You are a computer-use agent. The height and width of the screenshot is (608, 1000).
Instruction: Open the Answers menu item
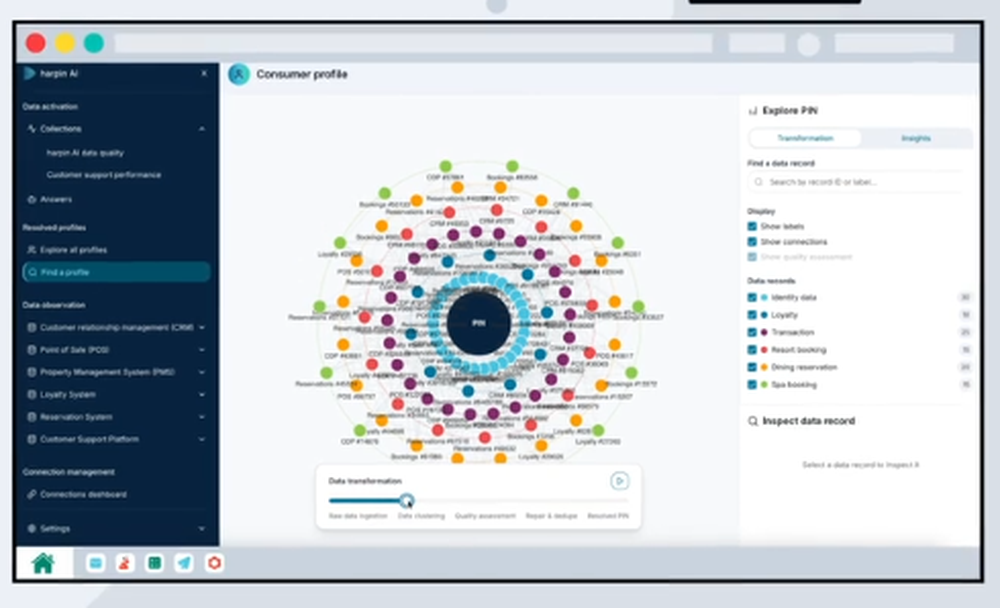pyautogui.click(x=55, y=199)
